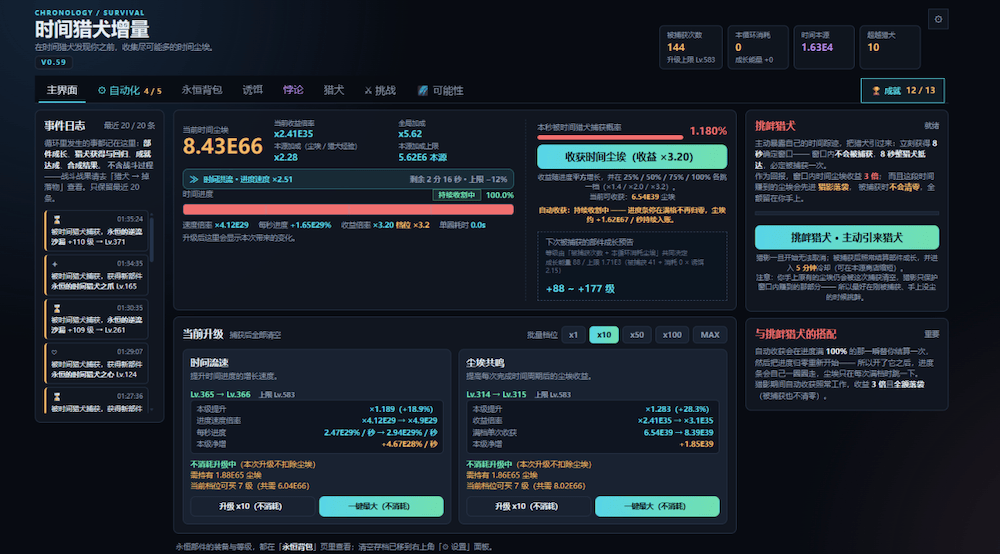This screenshot has height=554, width=1000.
Task: Click 挑衅猎犬·主动引来猎犬 button
Action: point(846,237)
